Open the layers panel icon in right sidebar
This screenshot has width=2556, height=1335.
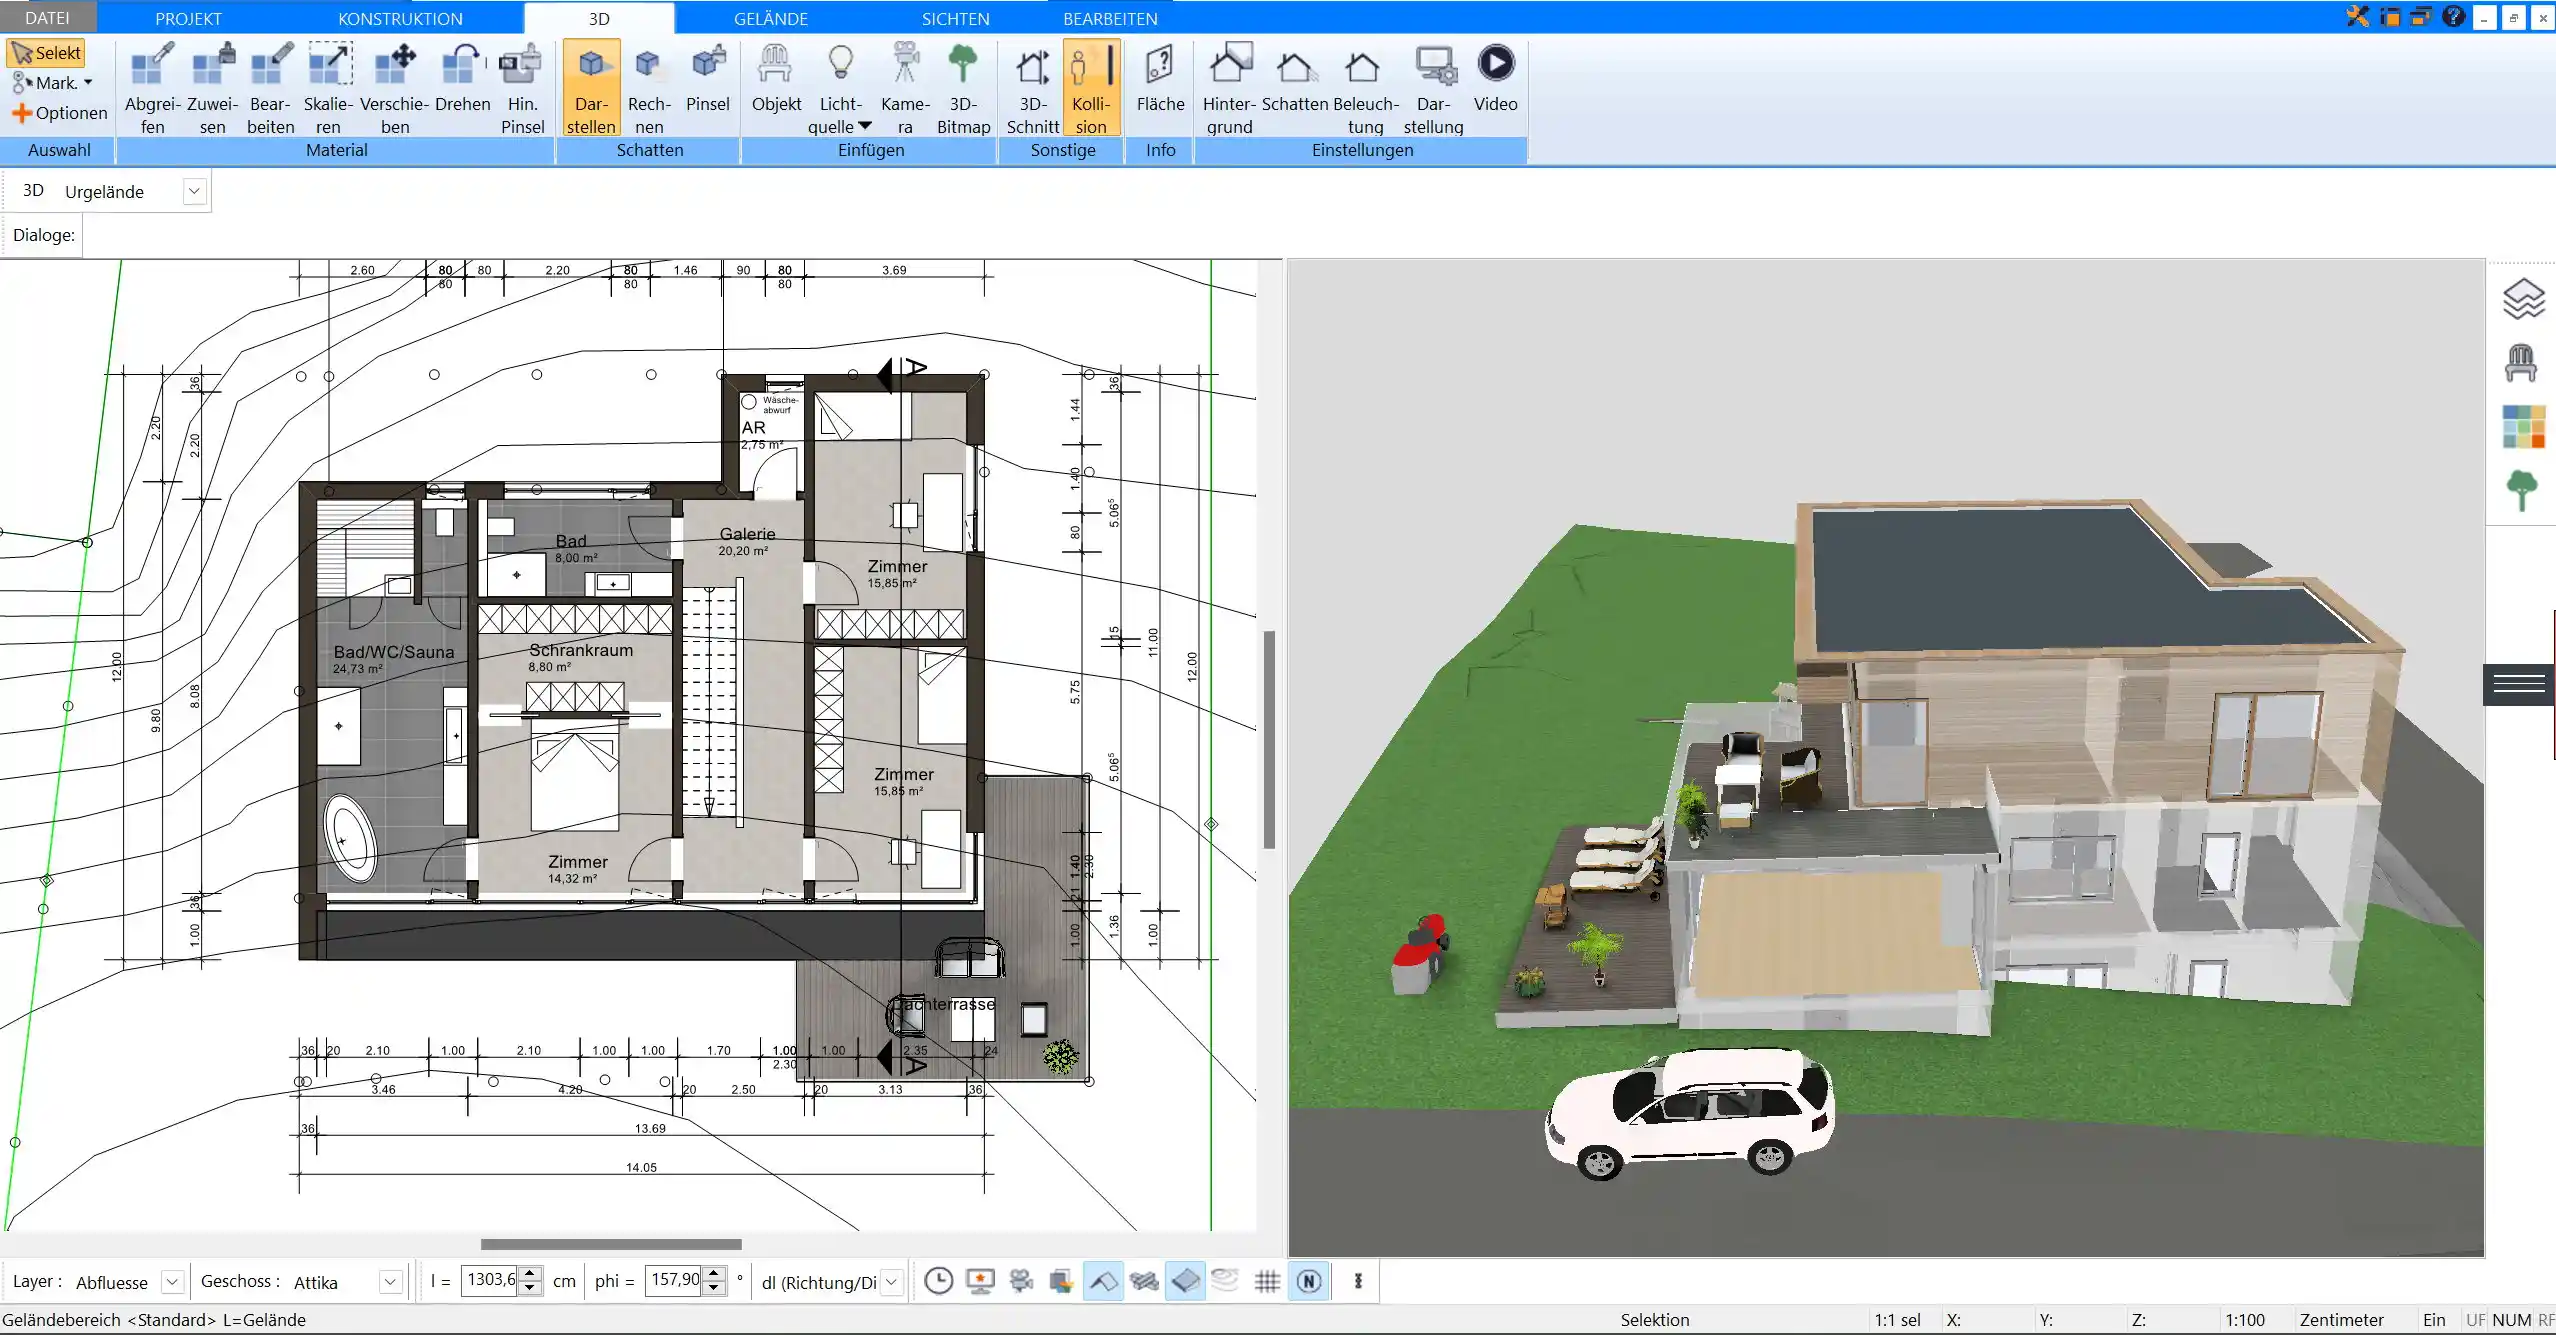(2523, 299)
